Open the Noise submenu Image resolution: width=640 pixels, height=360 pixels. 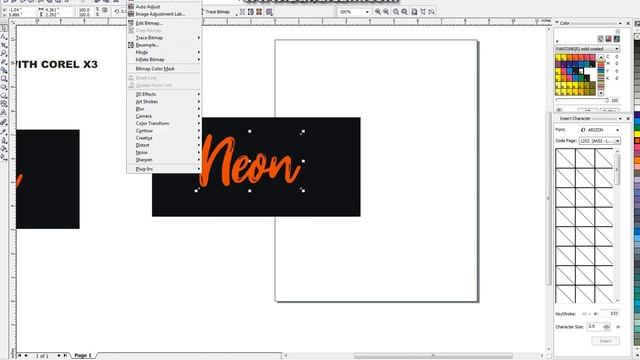point(164,152)
